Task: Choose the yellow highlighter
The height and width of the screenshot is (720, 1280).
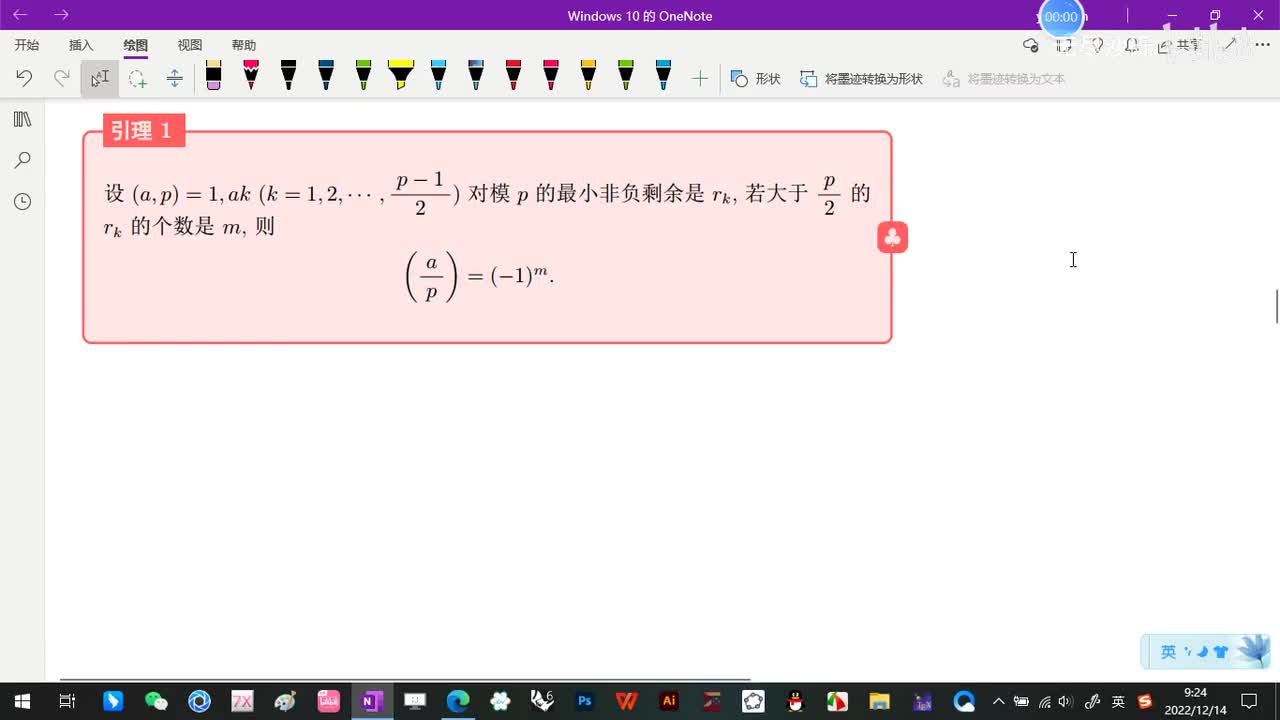Action: (401, 76)
